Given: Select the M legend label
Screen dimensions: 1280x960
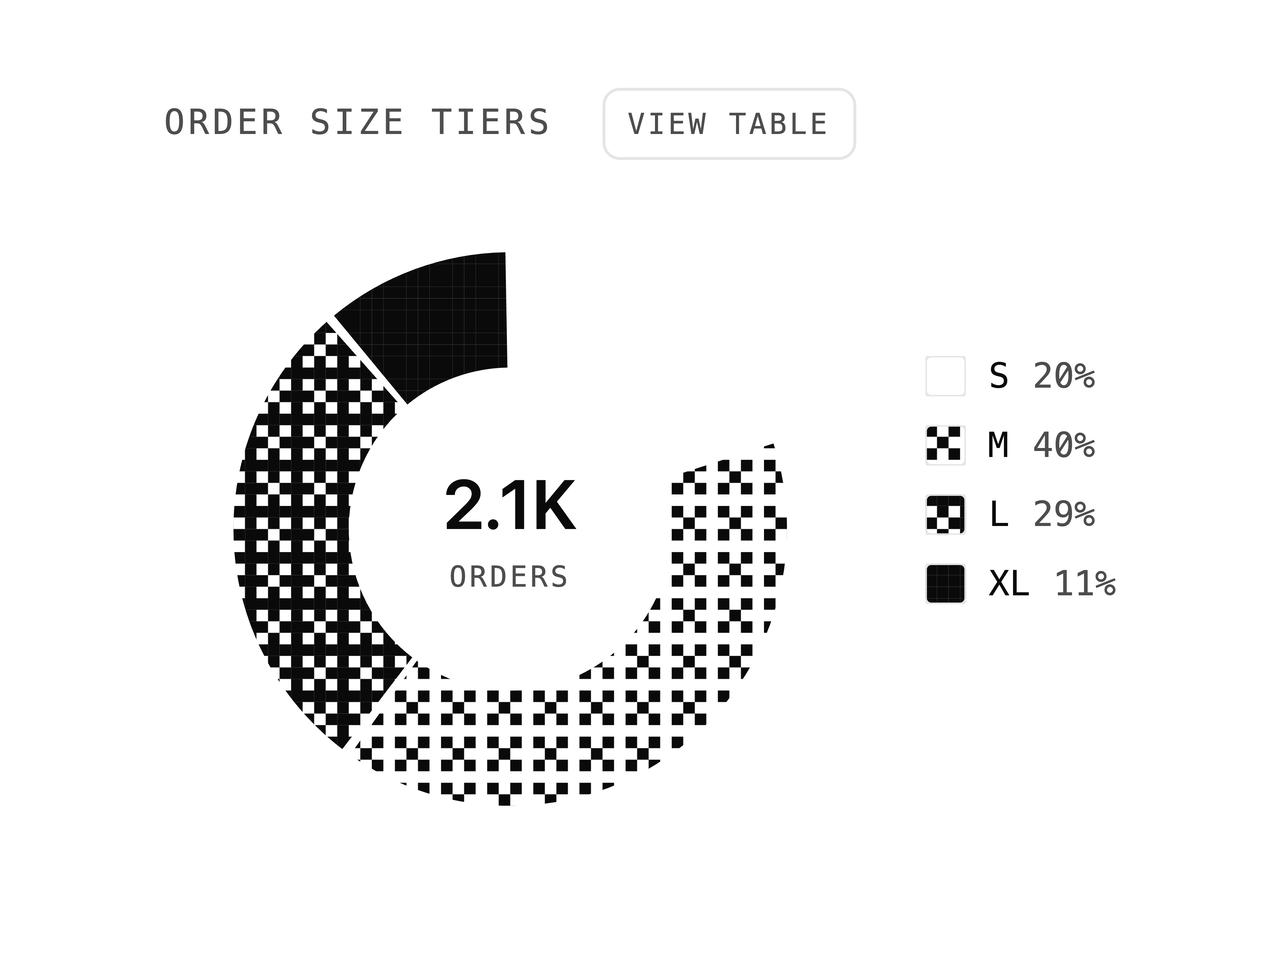Looking at the screenshot, I should (998, 445).
